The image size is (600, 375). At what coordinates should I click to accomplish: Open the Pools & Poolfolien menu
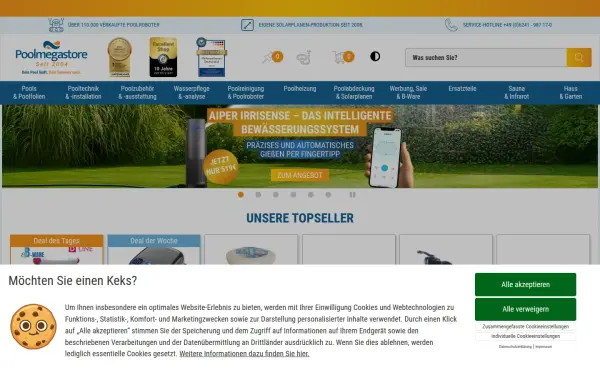click(x=29, y=93)
